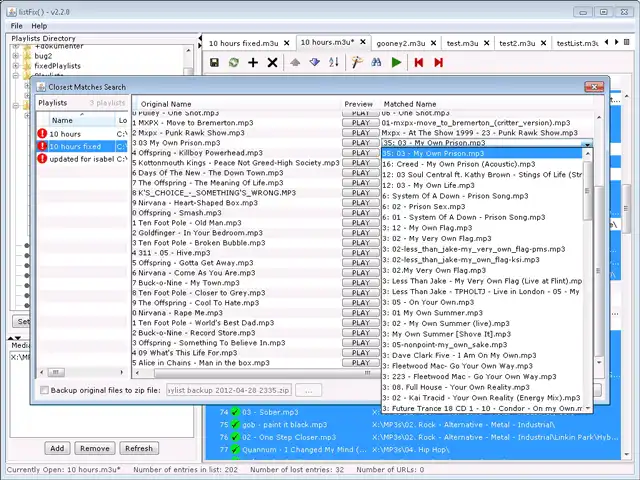Click the binoculars Find closest matches icon

pyautogui.click(x=376, y=62)
